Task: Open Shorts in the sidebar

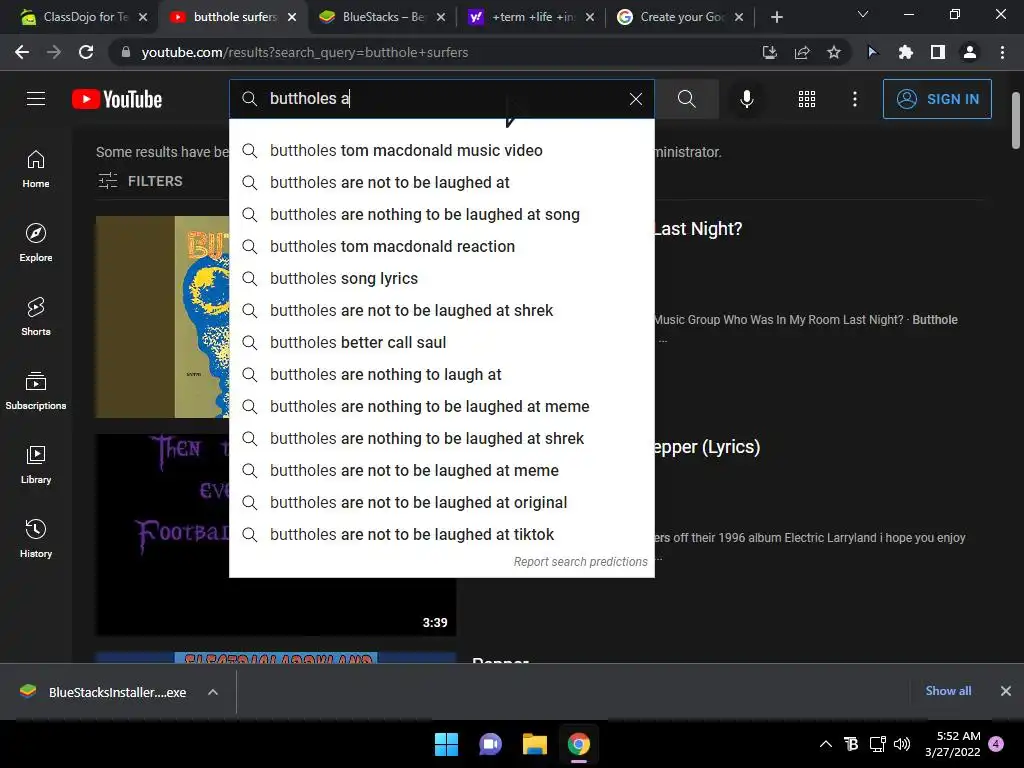Action: pyautogui.click(x=36, y=317)
